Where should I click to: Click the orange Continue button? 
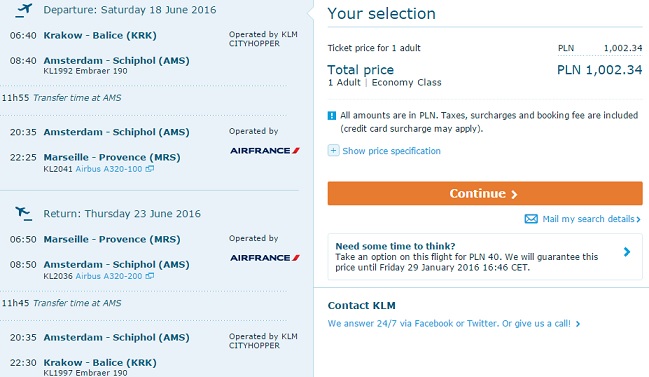(485, 193)
